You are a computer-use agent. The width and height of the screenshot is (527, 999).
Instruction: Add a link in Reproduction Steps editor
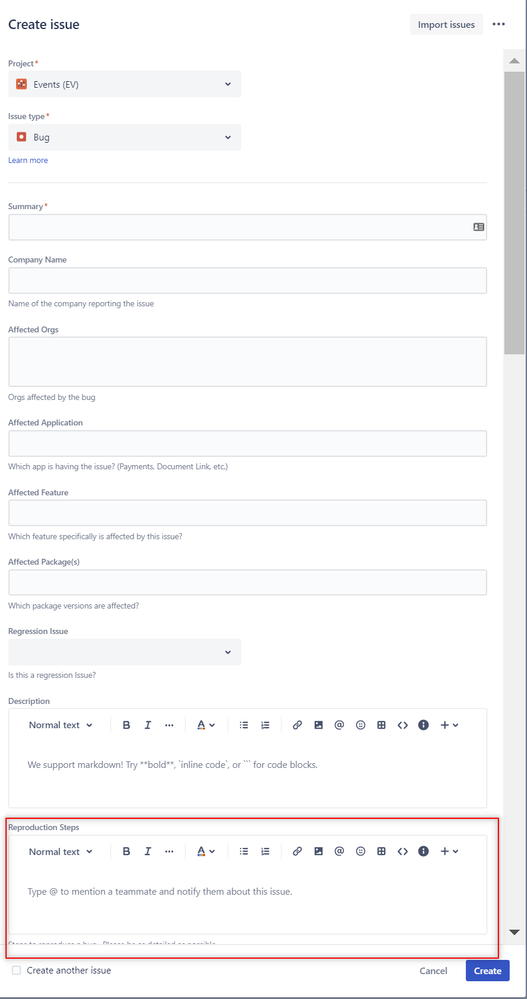click(297, 851)
